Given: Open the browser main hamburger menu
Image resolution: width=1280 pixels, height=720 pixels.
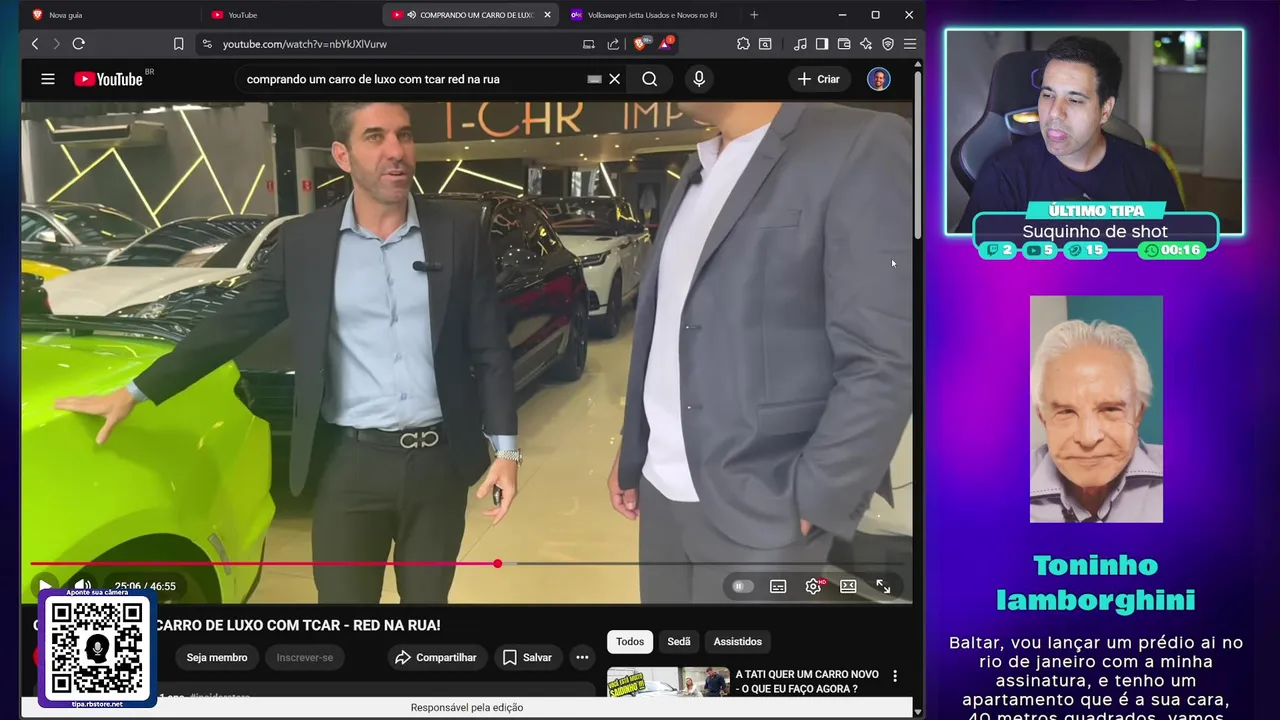Looking at the screenshot, I should click(x=910, y=44).
